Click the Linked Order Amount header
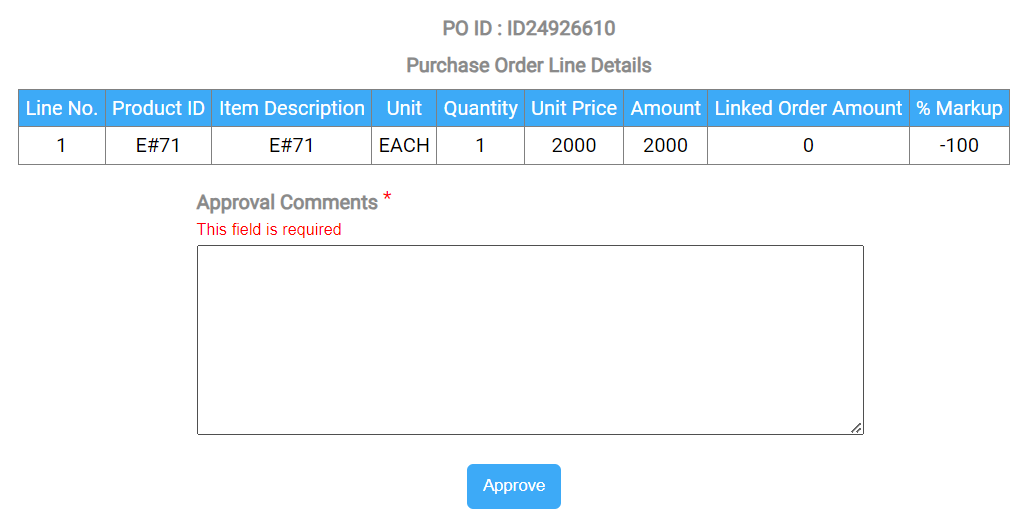The image size is (1028, 531). tap(808, 109)
